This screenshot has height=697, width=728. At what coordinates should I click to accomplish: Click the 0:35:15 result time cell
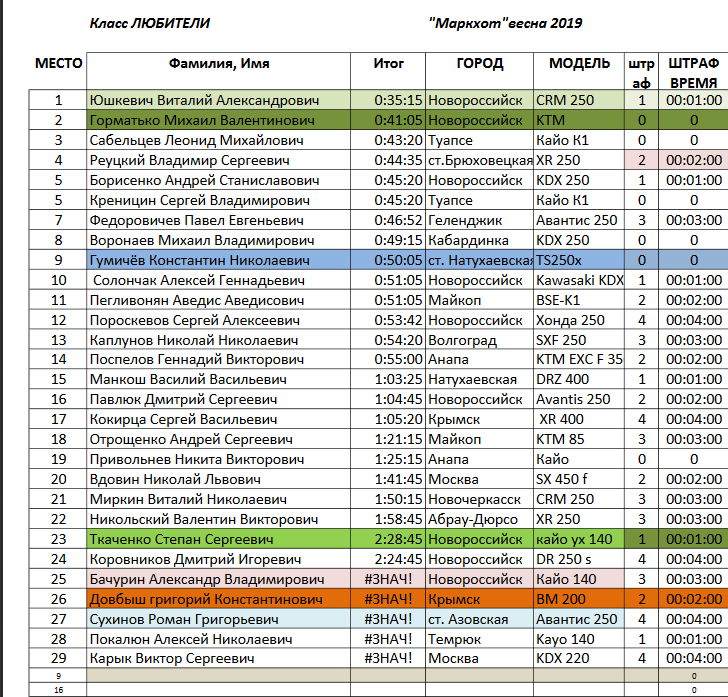(388, 100)
